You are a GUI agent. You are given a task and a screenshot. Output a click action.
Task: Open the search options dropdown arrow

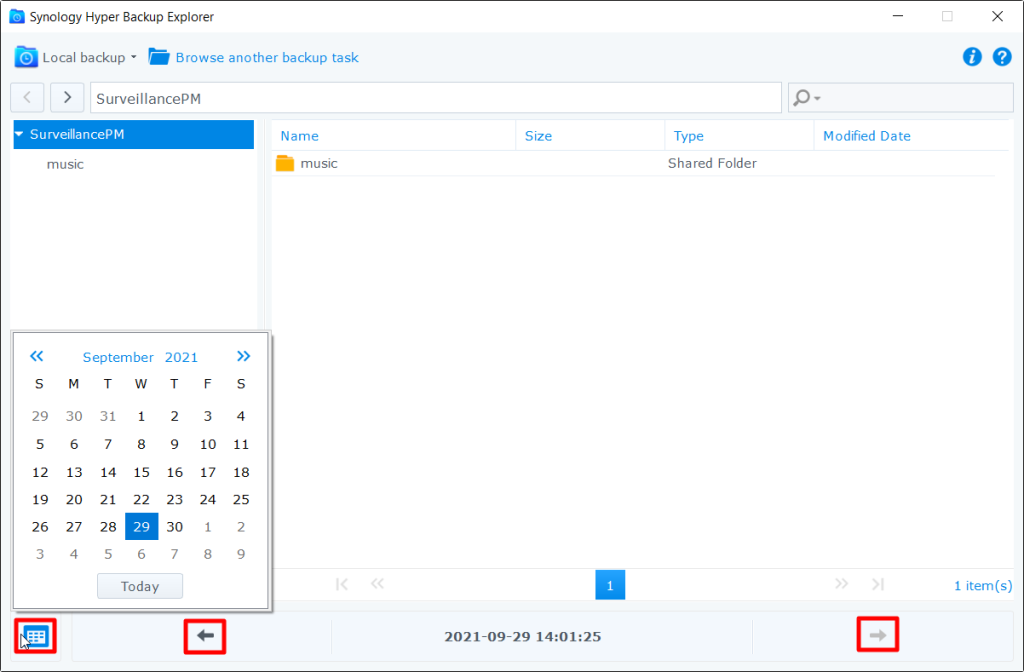click(817, 99)
